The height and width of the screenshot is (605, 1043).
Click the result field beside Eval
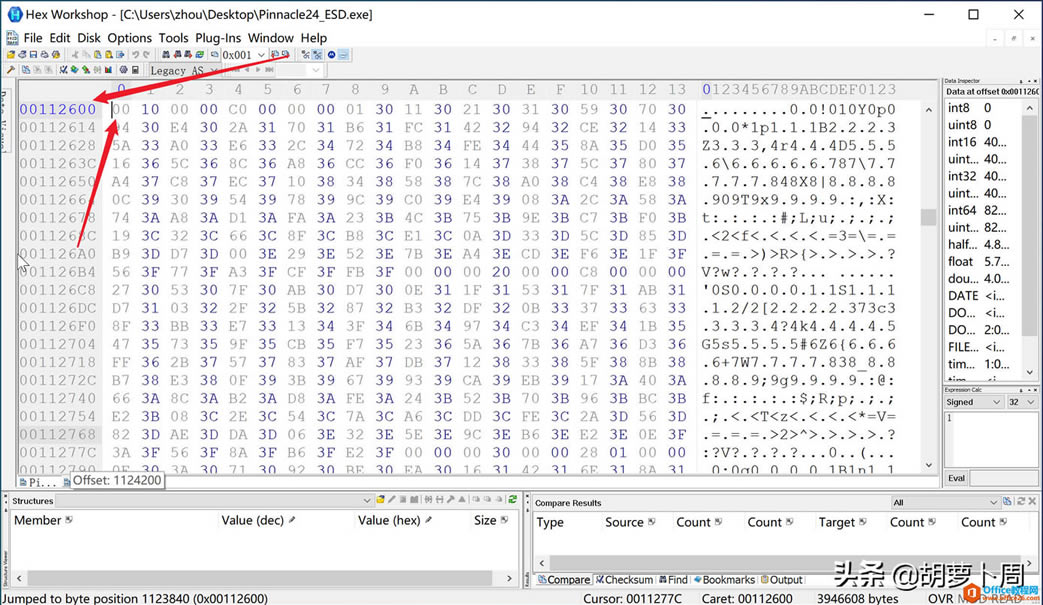click(1004, 478)
